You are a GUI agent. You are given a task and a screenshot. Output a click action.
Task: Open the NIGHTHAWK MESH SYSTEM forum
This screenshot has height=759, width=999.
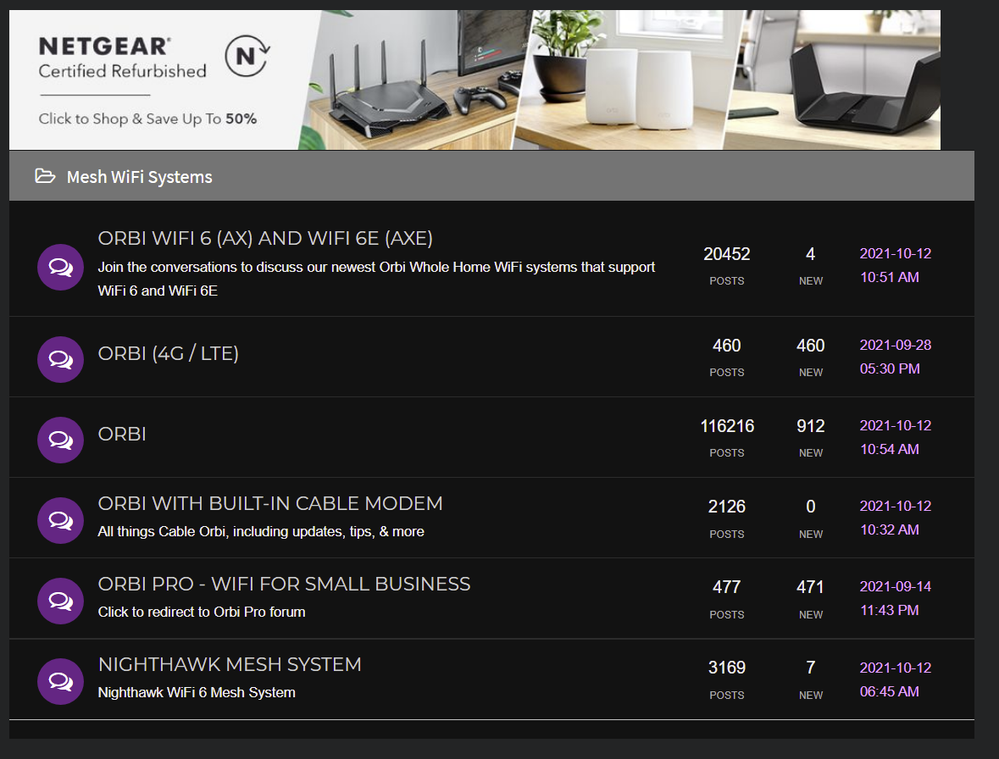pyautogui.click(x=229, y=664)
